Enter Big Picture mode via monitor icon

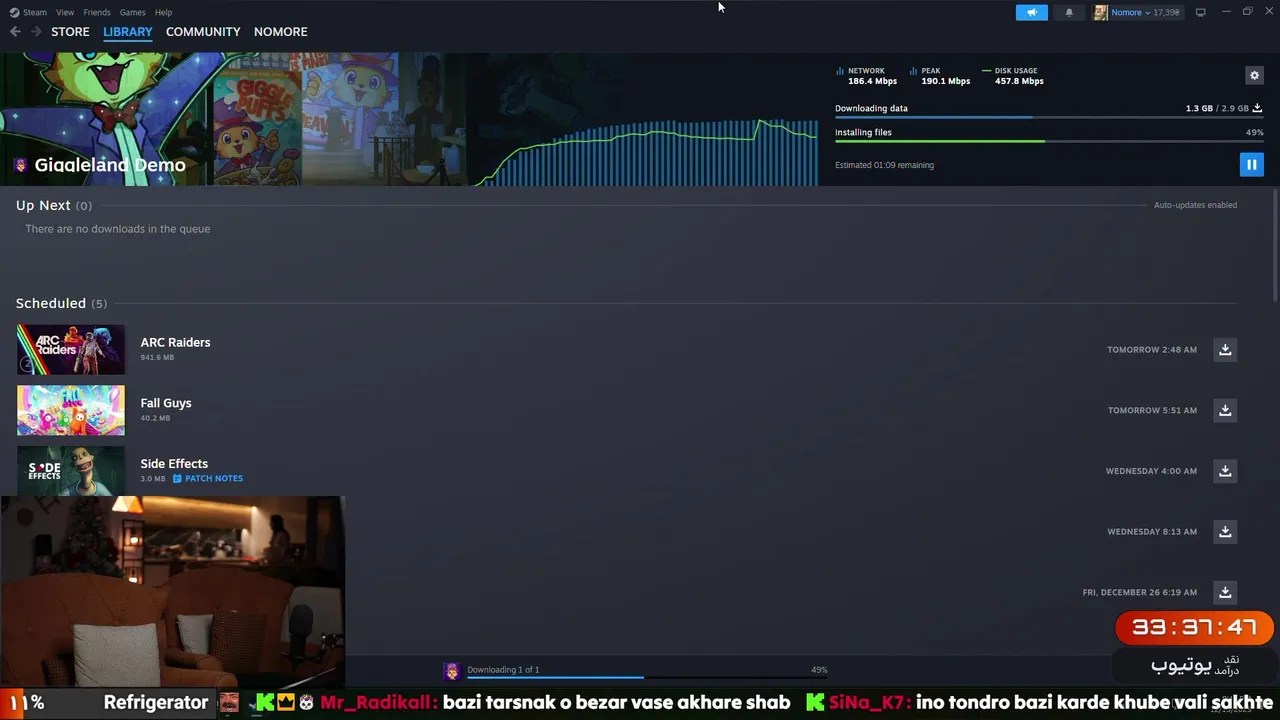1200,12
